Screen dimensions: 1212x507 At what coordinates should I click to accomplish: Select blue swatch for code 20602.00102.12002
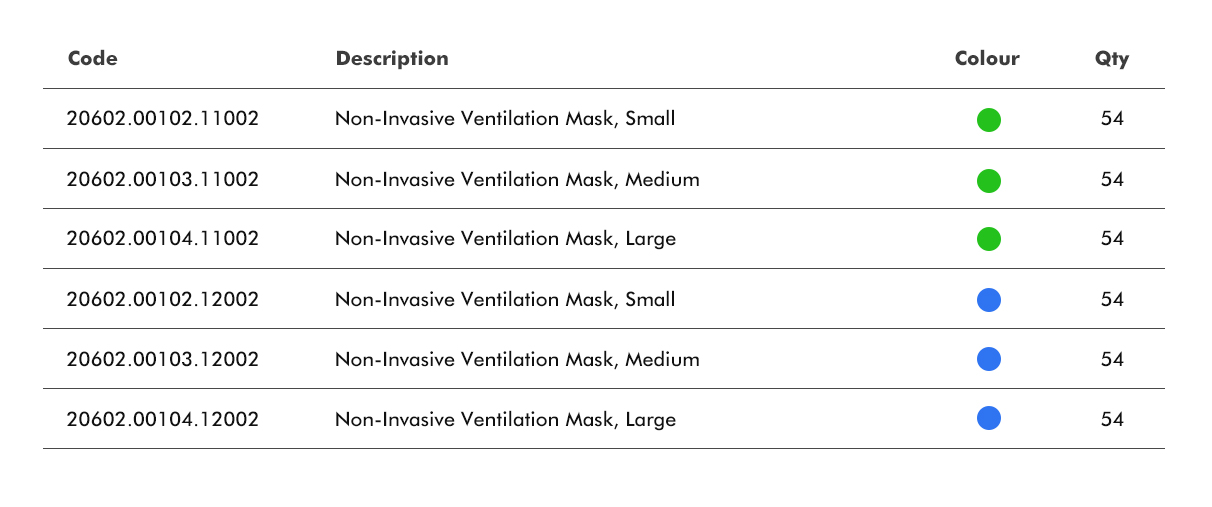click(x=989, y=299)
